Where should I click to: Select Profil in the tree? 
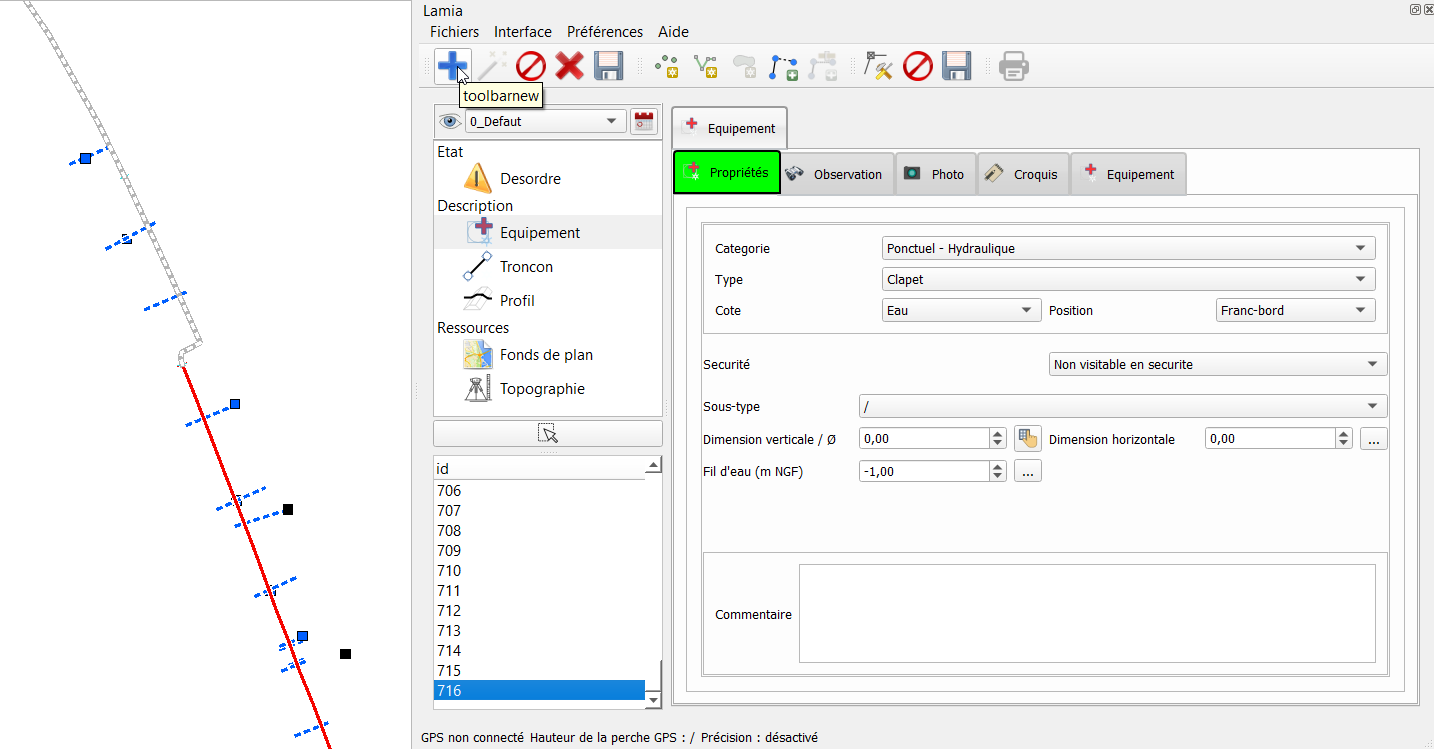pos(517,301)
